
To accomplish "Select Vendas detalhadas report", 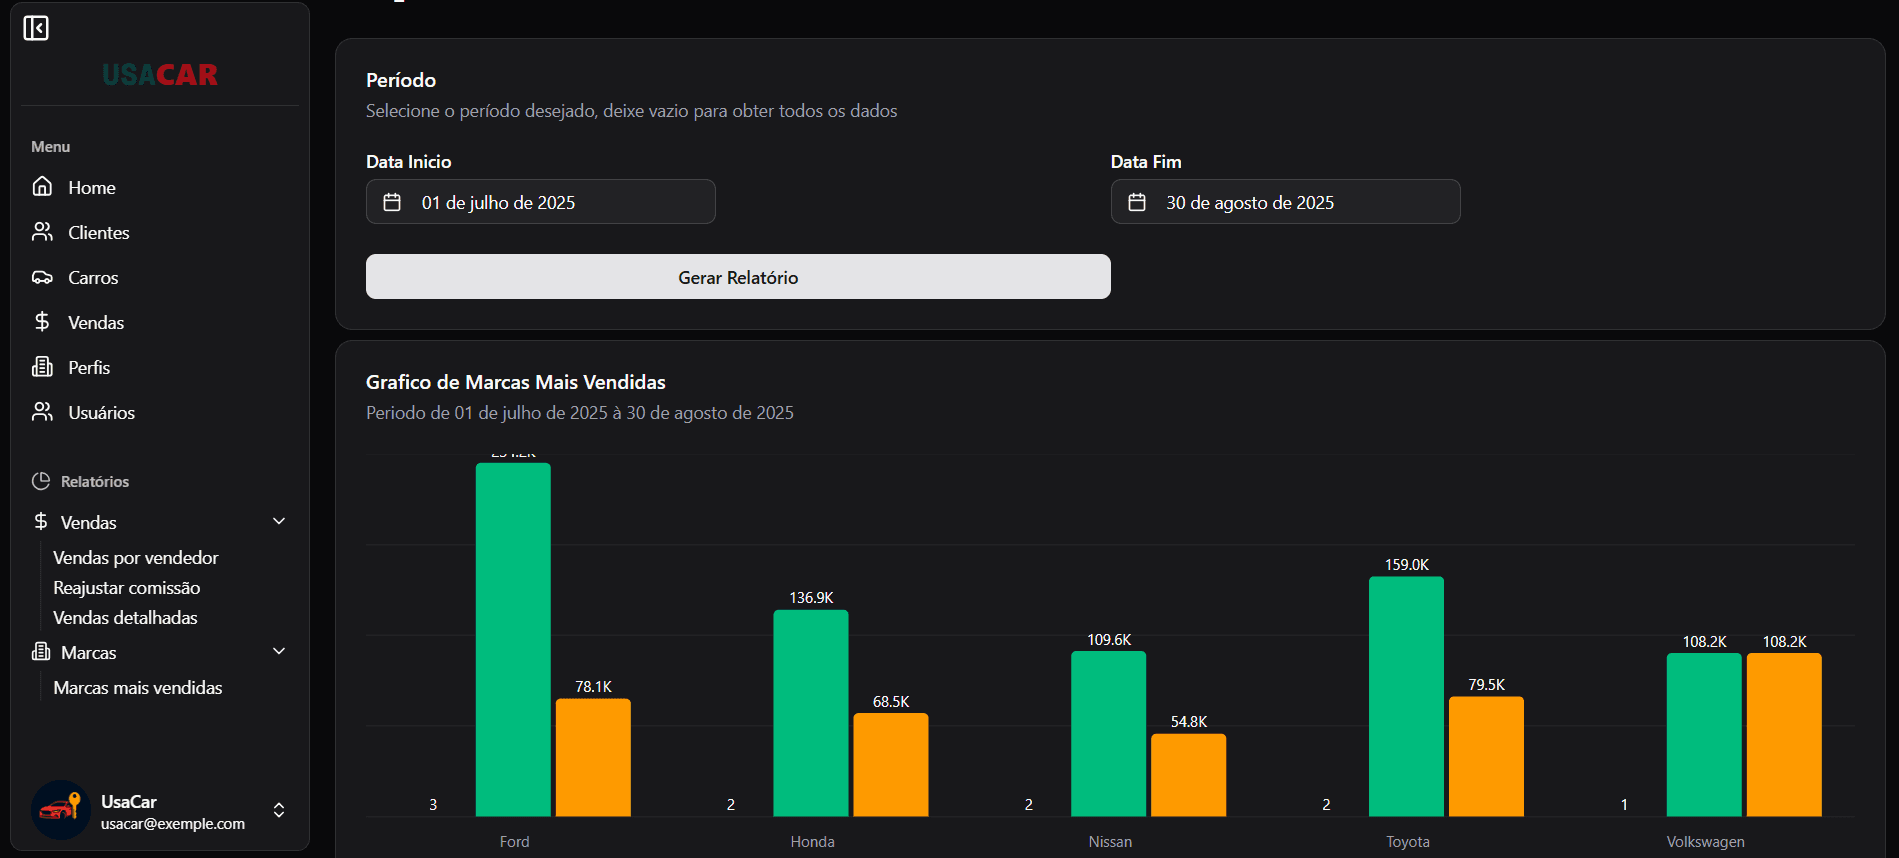I will click(x=125, y=617).
